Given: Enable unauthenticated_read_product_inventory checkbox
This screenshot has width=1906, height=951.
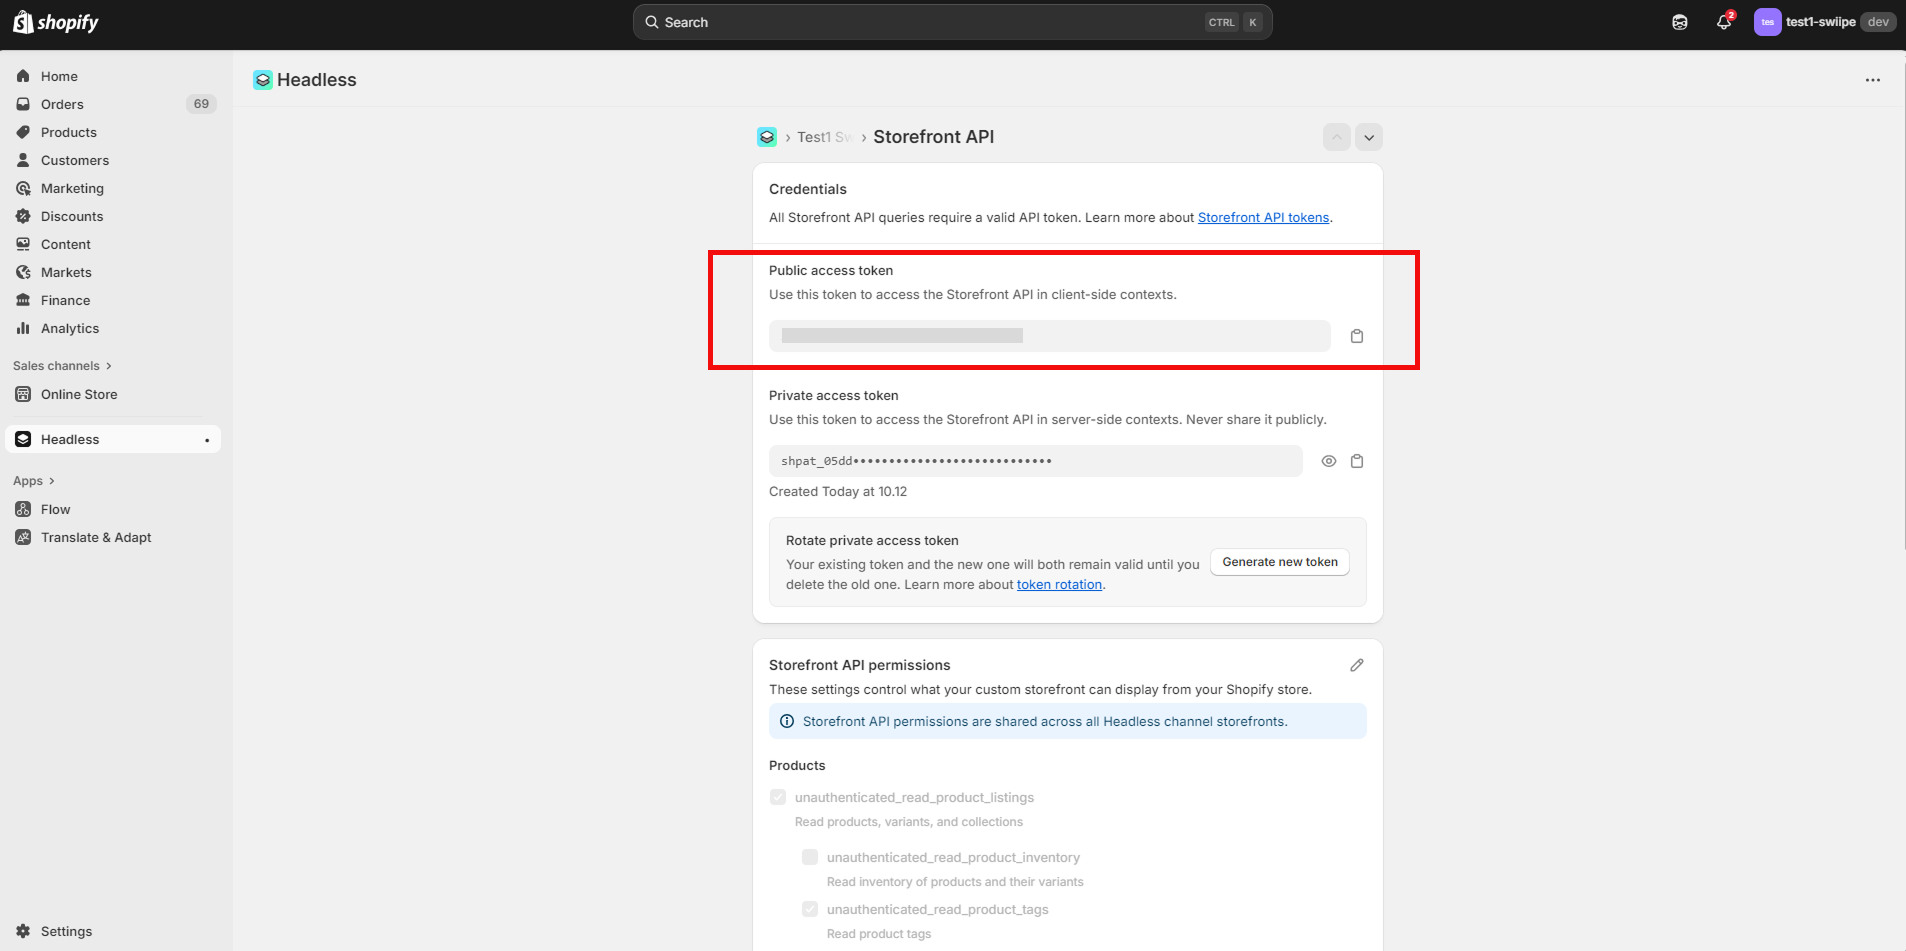Looking at the screenshot, I should [810, 857].
